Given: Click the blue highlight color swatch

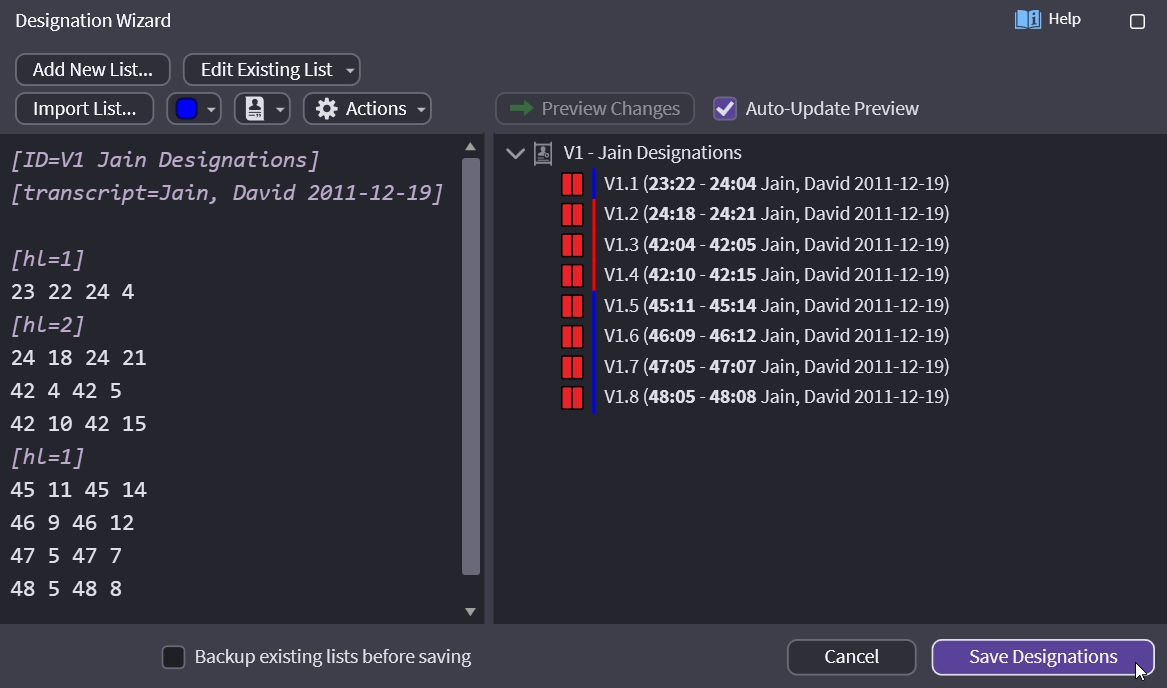Looking at the screenshot, I should tap(186, 109).
